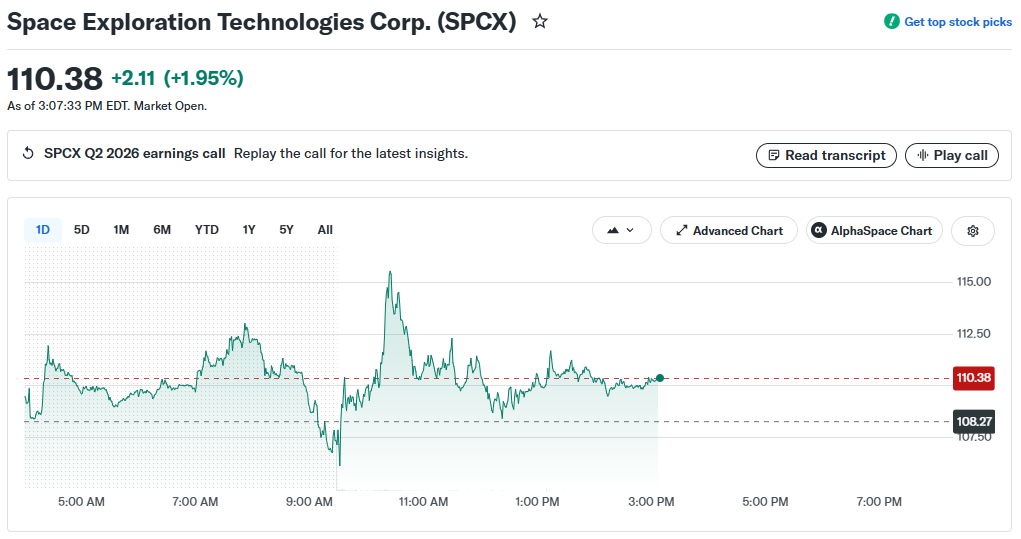The height and width of the screenshot is (539, 1021).
Task: Open the Read transcript button
Action: (x=826, y=156)
